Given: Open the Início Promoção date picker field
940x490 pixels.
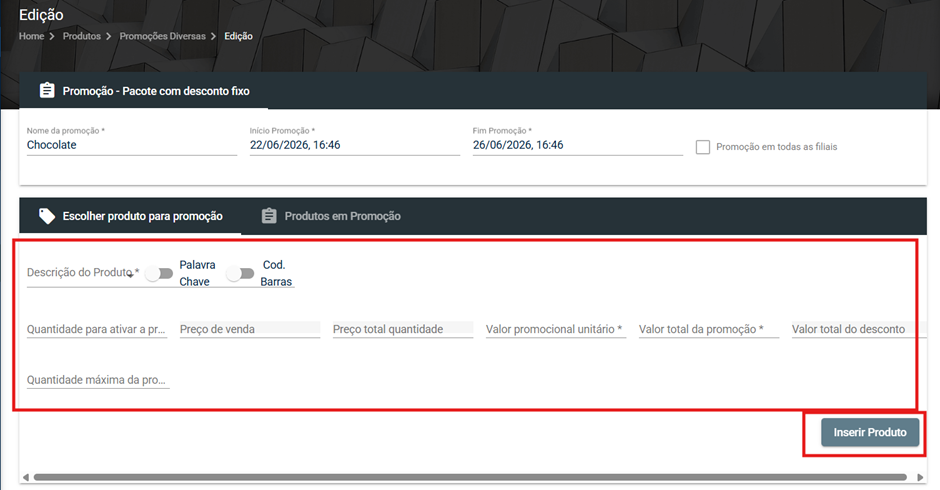Looking at the screenshot, I should pyautogui.click(x=355, y=145).
